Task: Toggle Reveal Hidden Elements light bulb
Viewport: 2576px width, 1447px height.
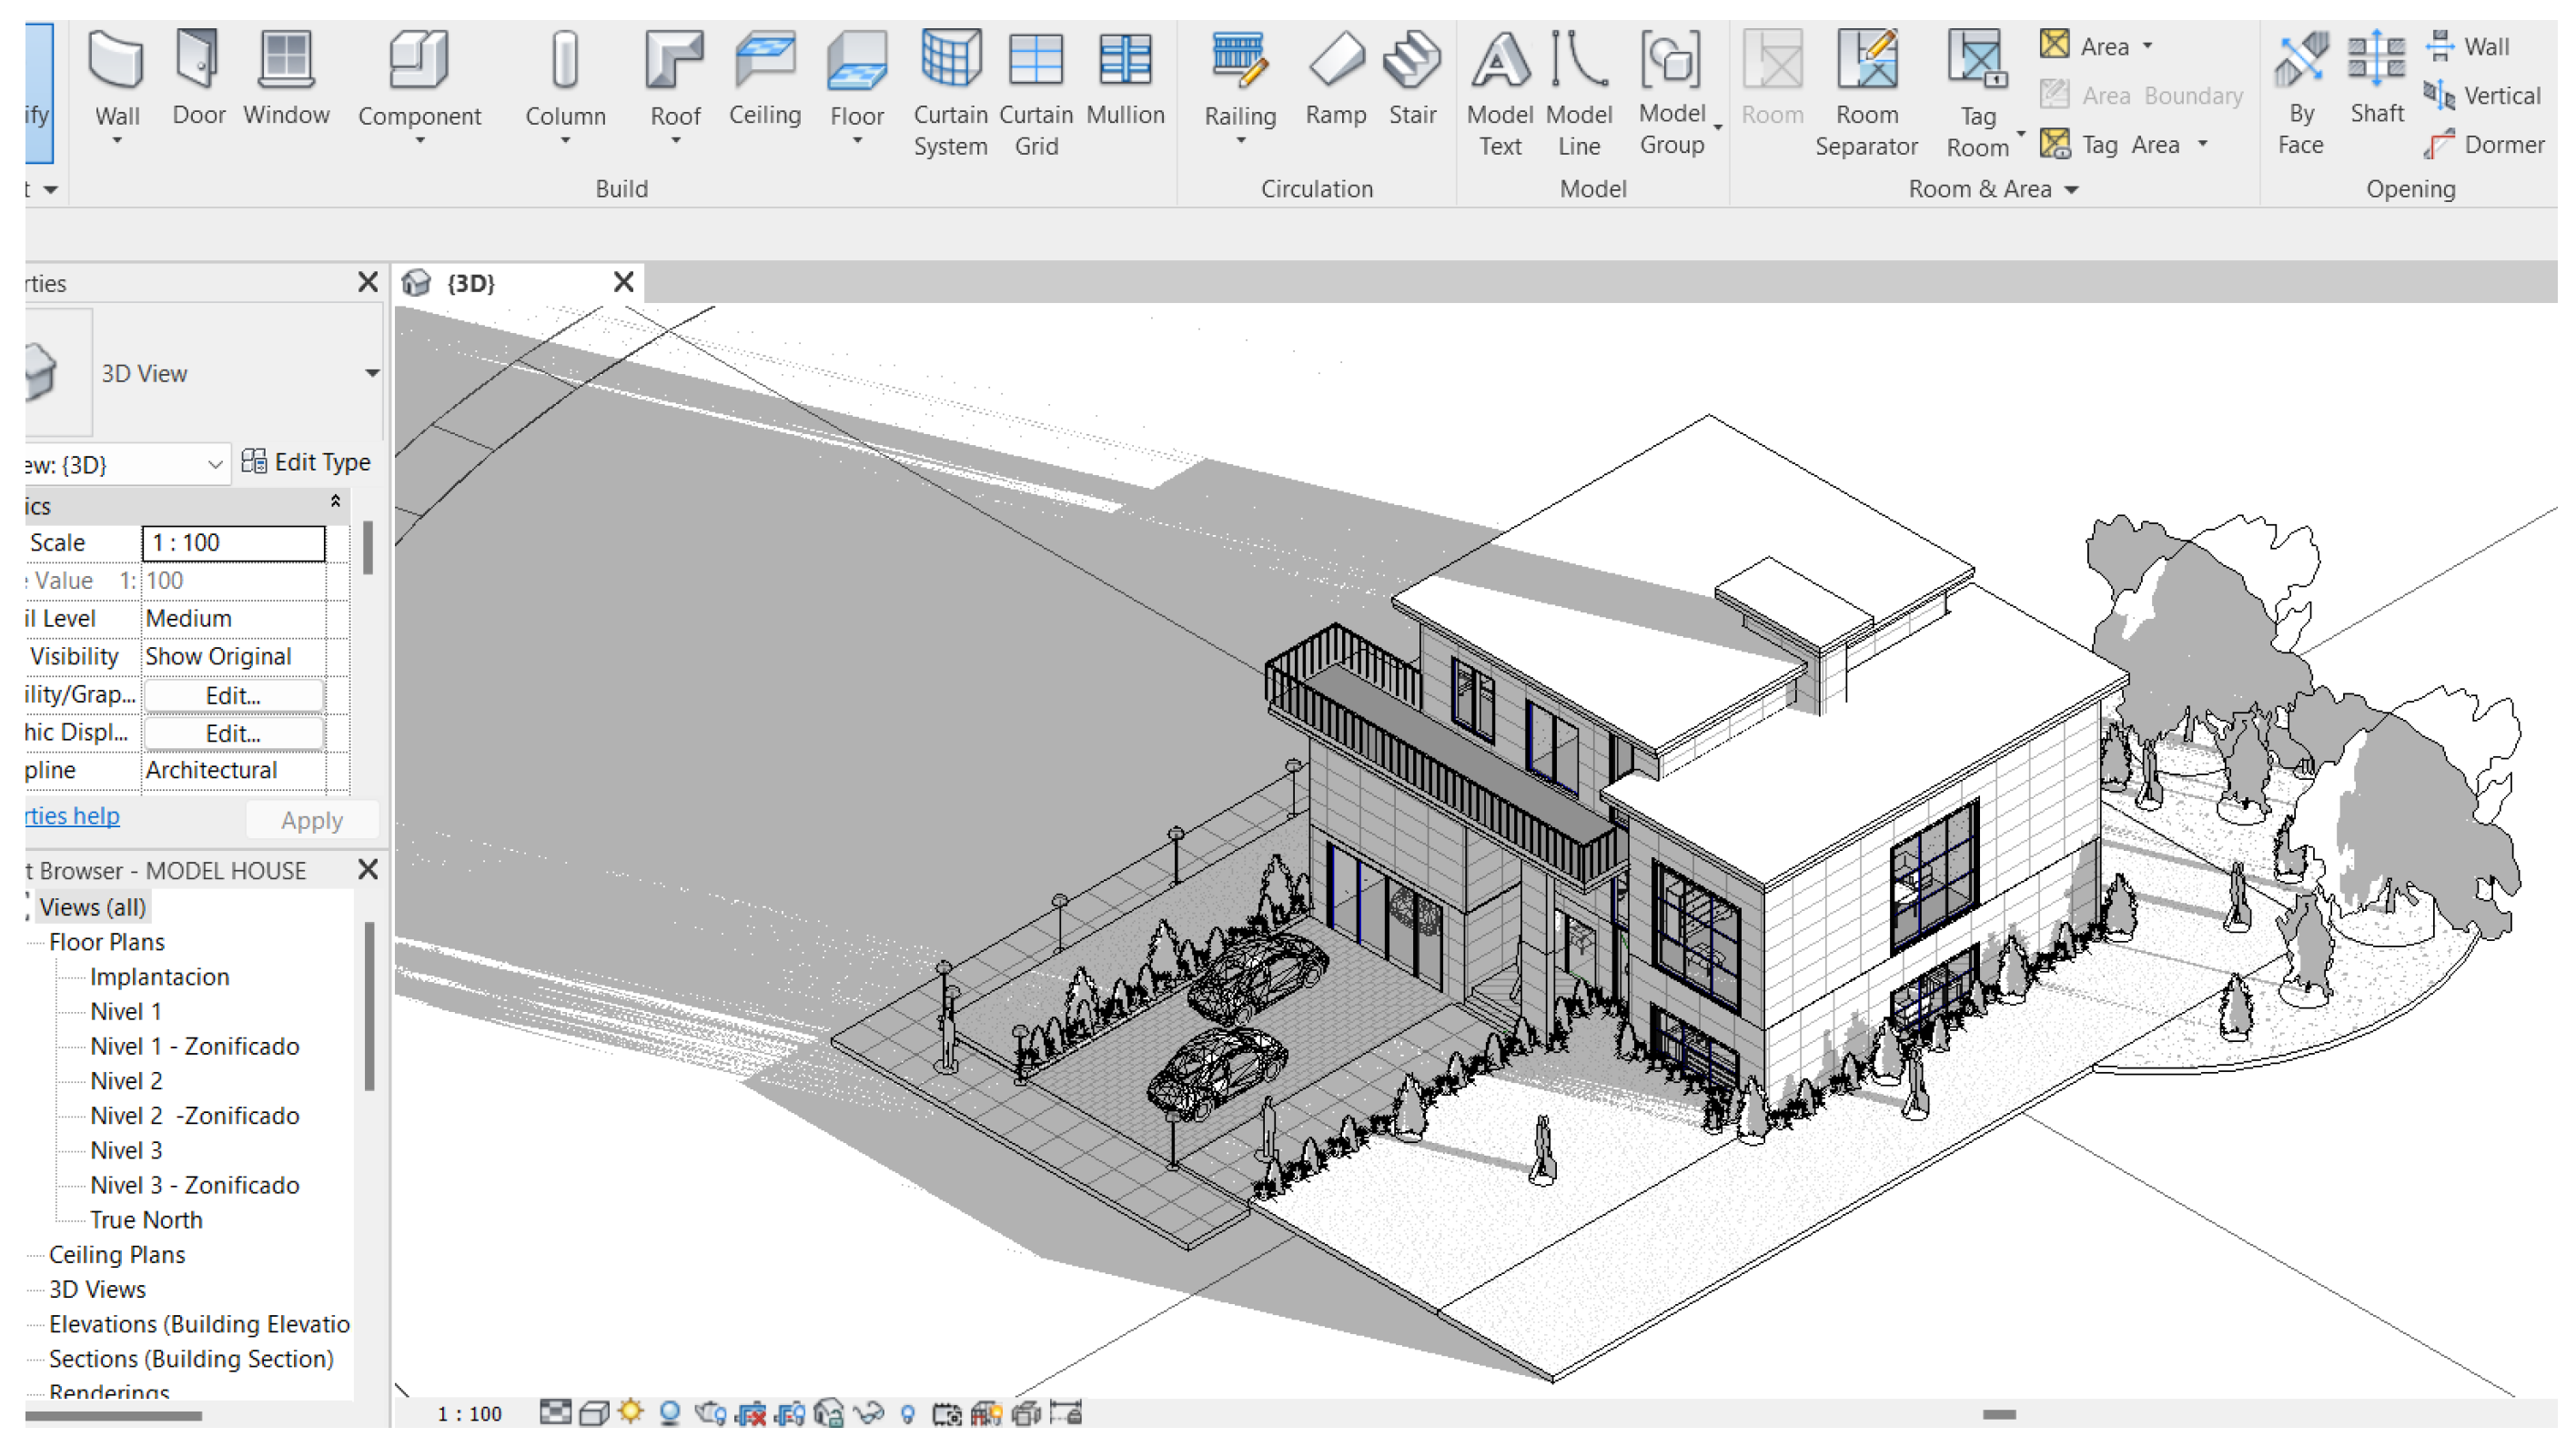Action: coord(907,1412)
